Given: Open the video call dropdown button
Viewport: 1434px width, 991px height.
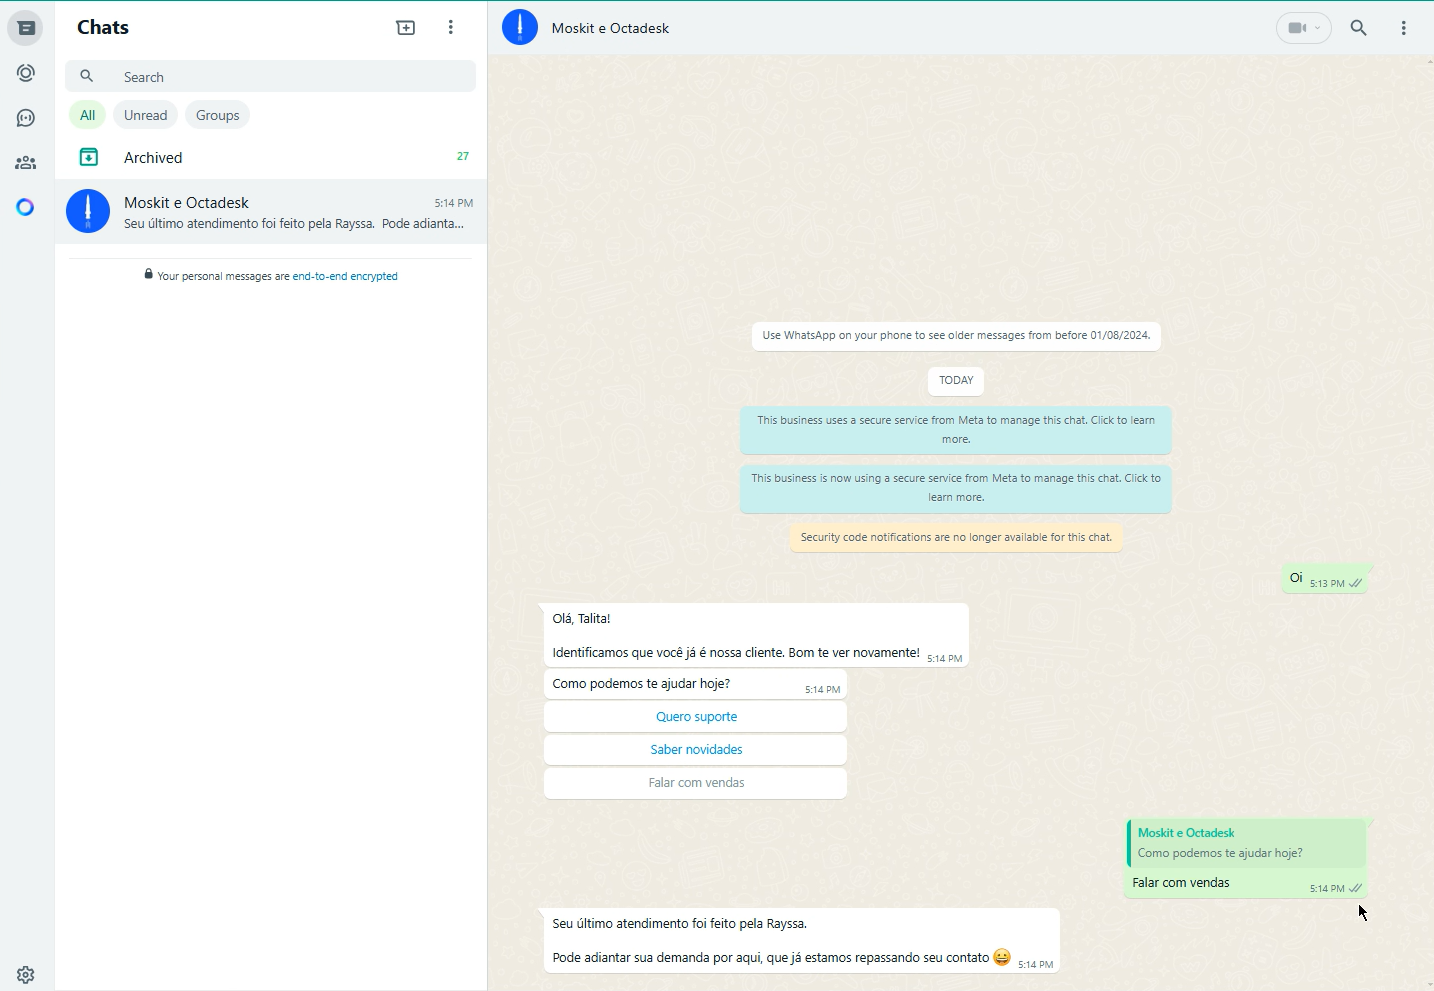Looking at the screenshot, I should click(x=1305, y=28).
